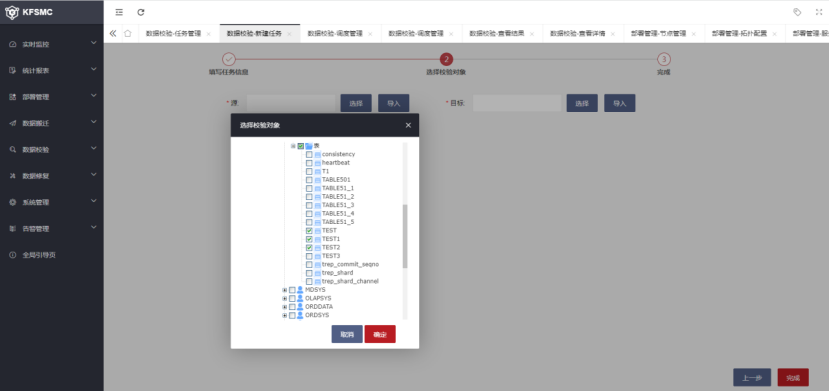Expand the MDSYS tree node

(284, 290)
